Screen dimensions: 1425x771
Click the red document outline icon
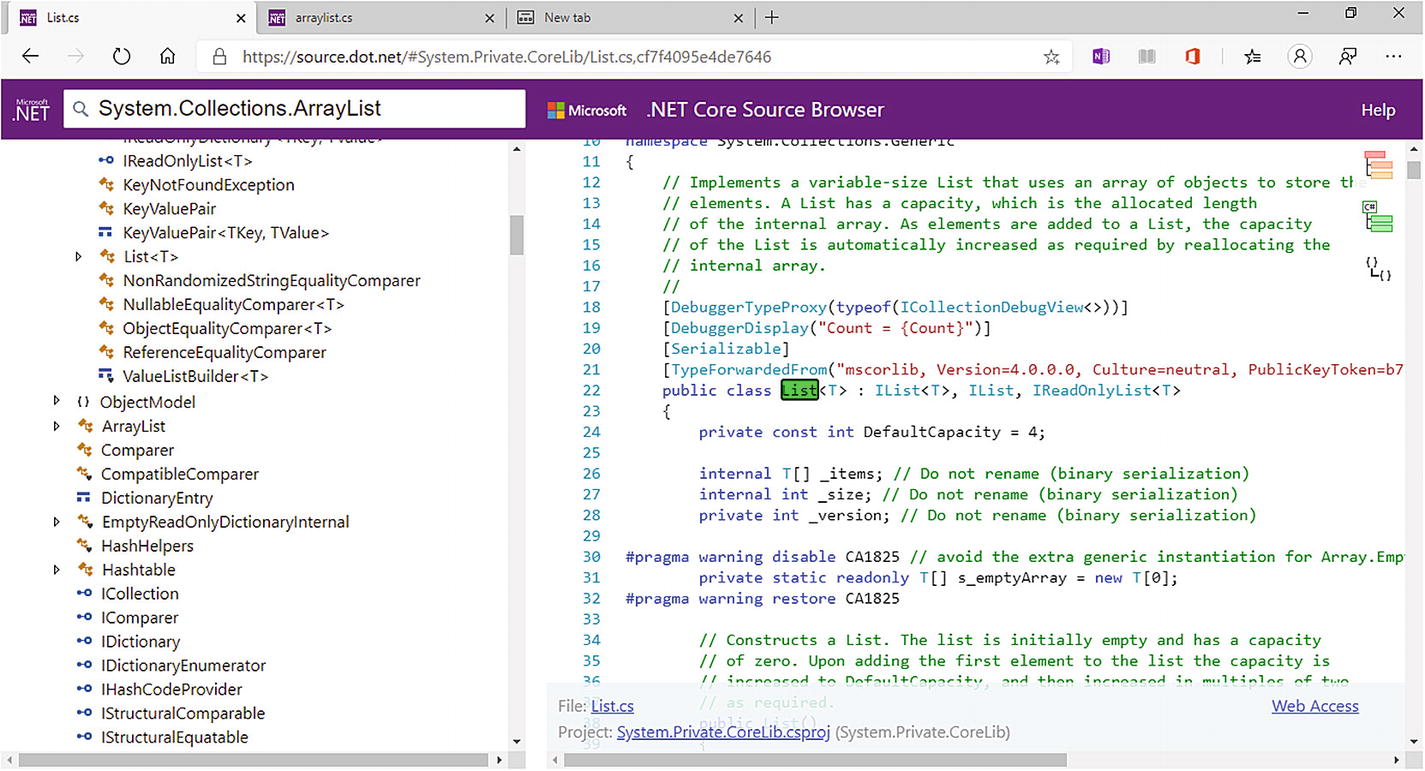(1379, 165)
